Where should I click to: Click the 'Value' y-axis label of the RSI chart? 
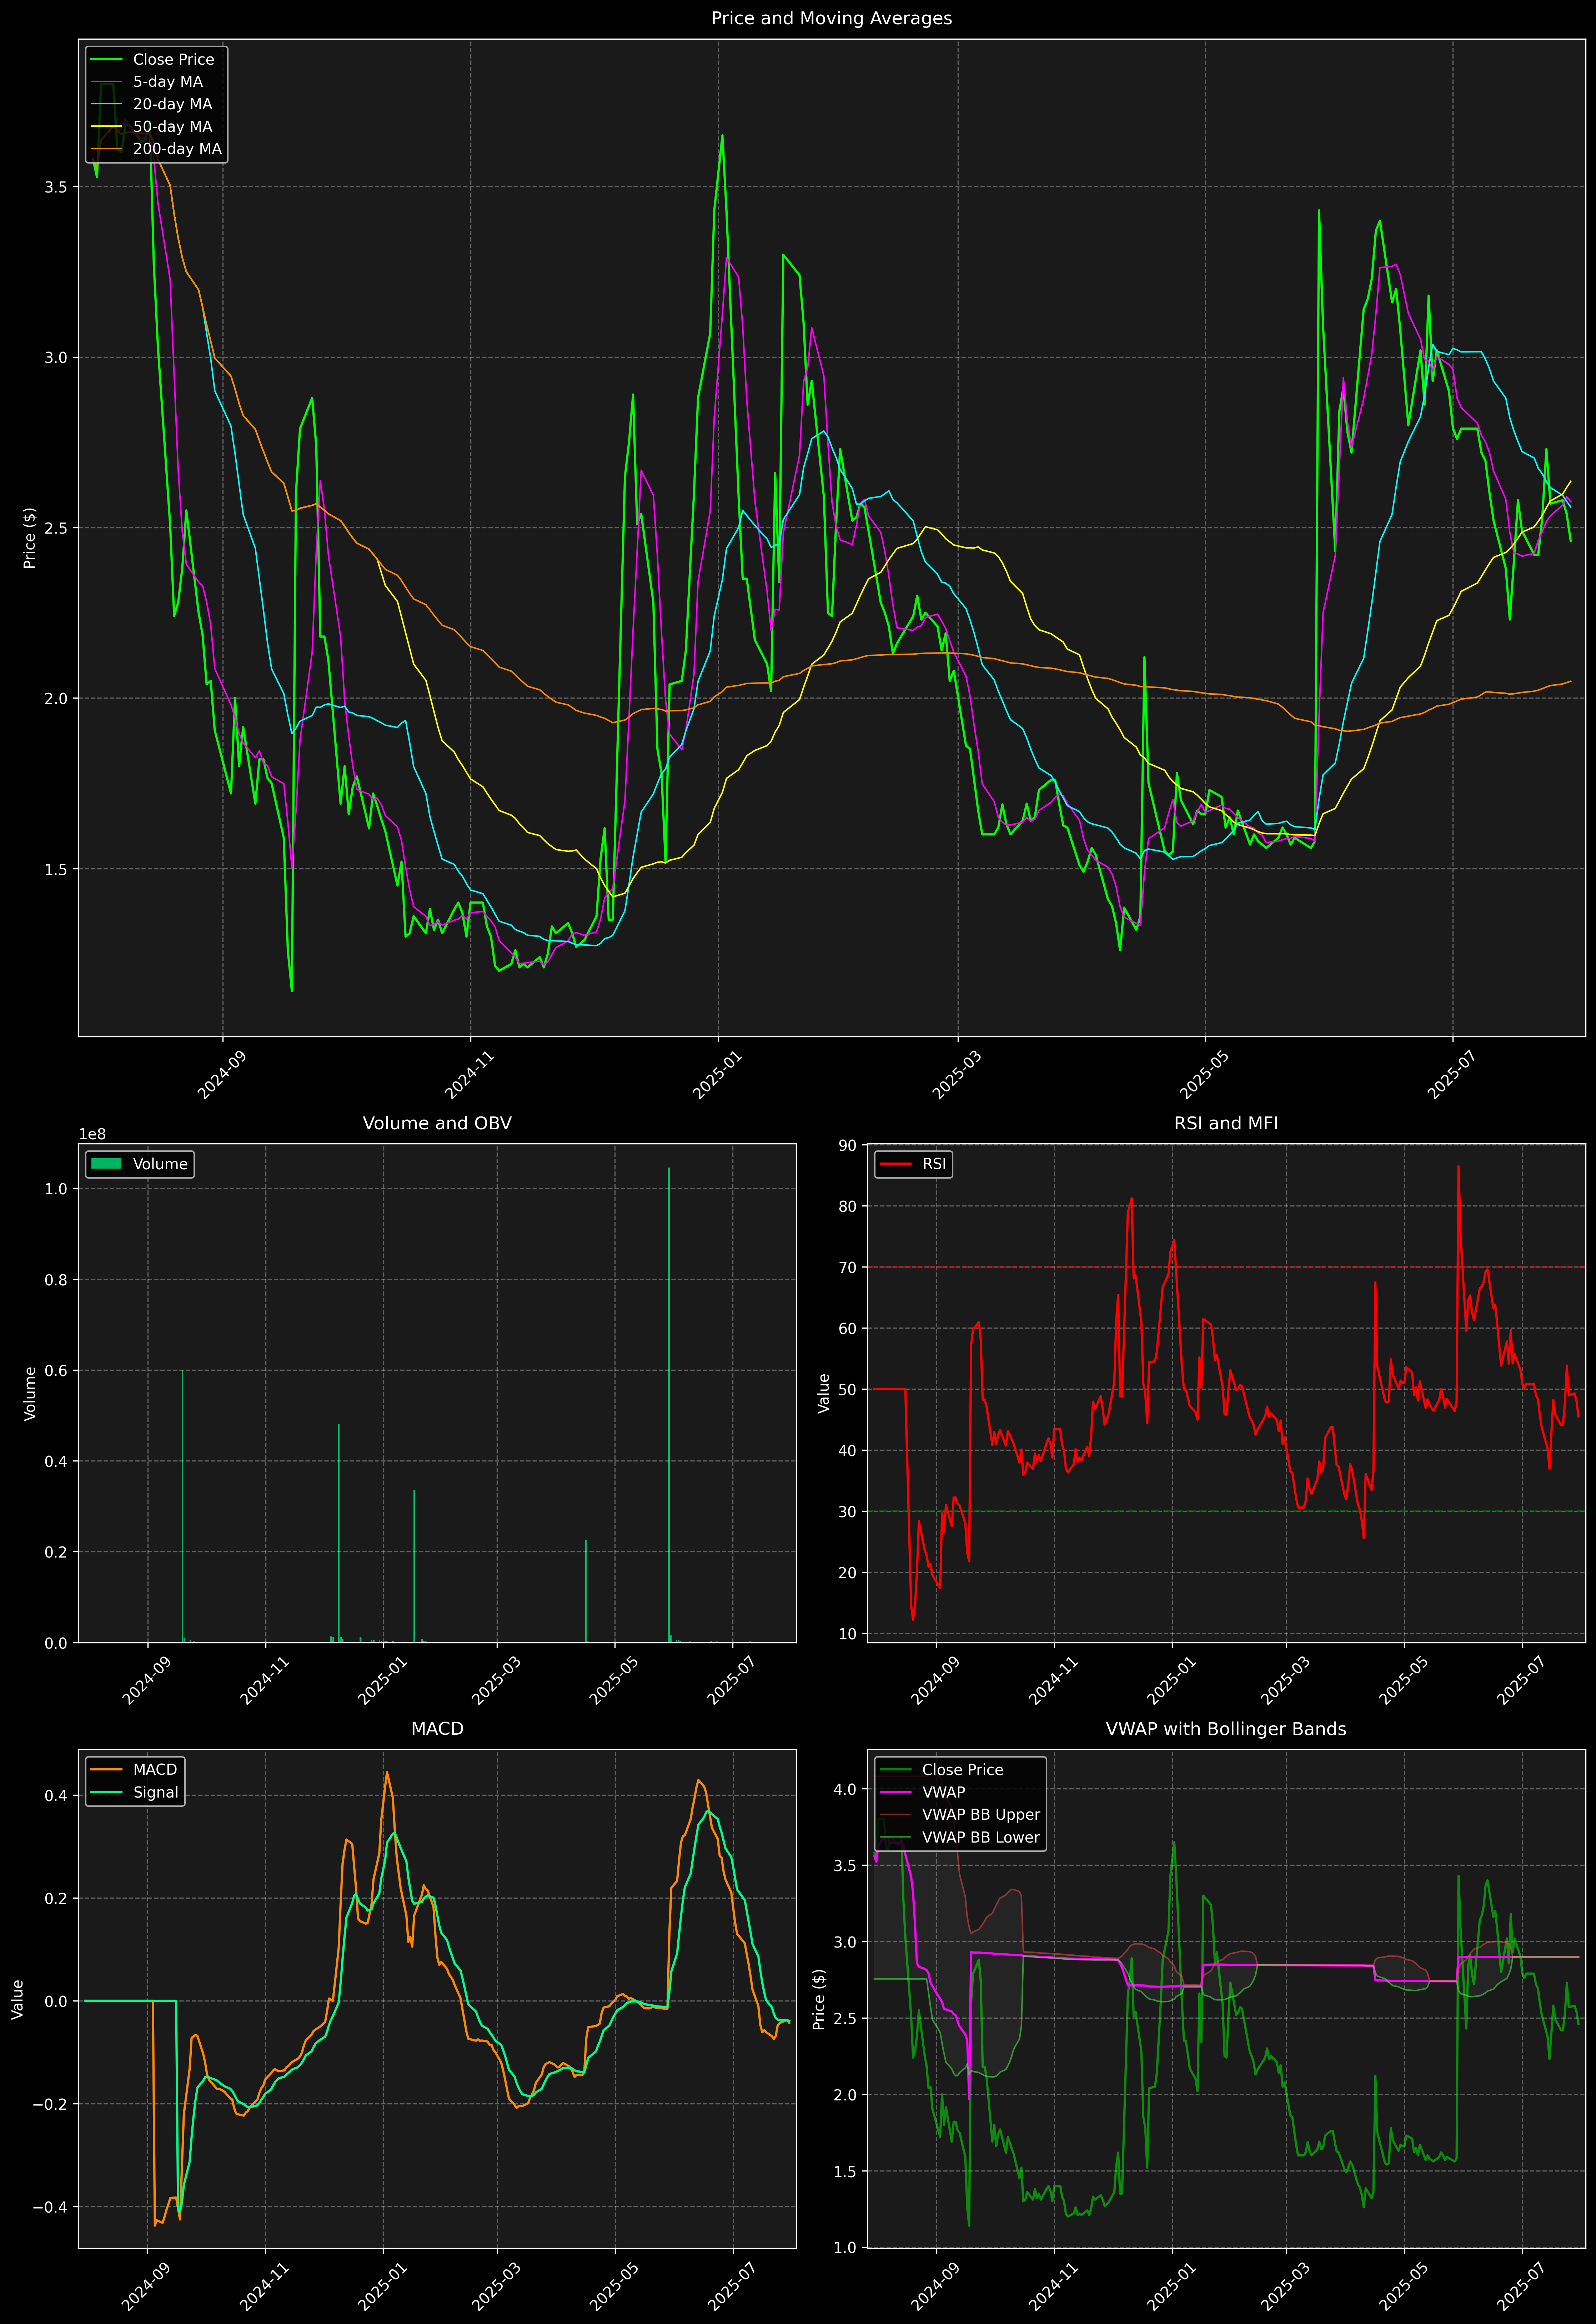pyautogui.click(x=824, y=1393)
